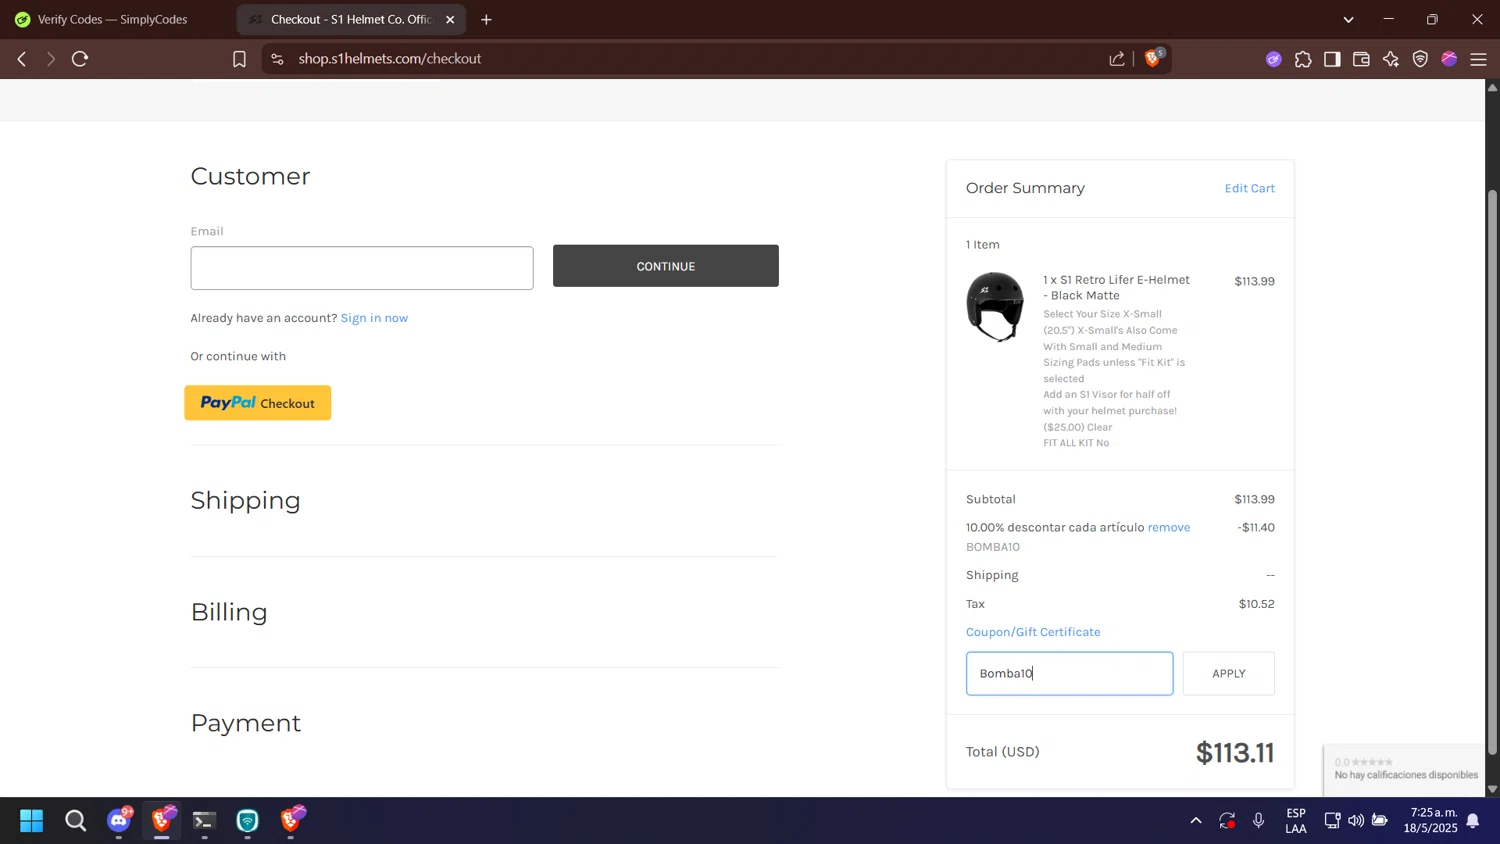The height and width of the screenshot is (844, 1500).
Task: Open the purple extension icon
Action: pos(1273,59)
